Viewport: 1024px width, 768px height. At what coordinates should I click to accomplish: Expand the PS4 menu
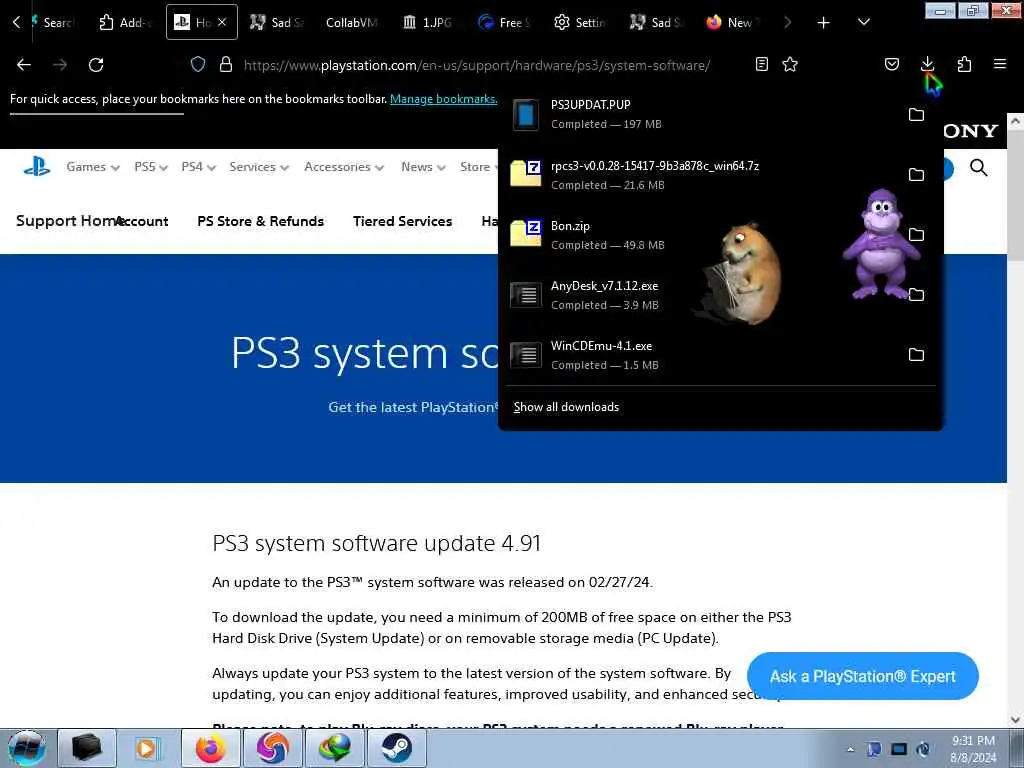click(199, 167)
